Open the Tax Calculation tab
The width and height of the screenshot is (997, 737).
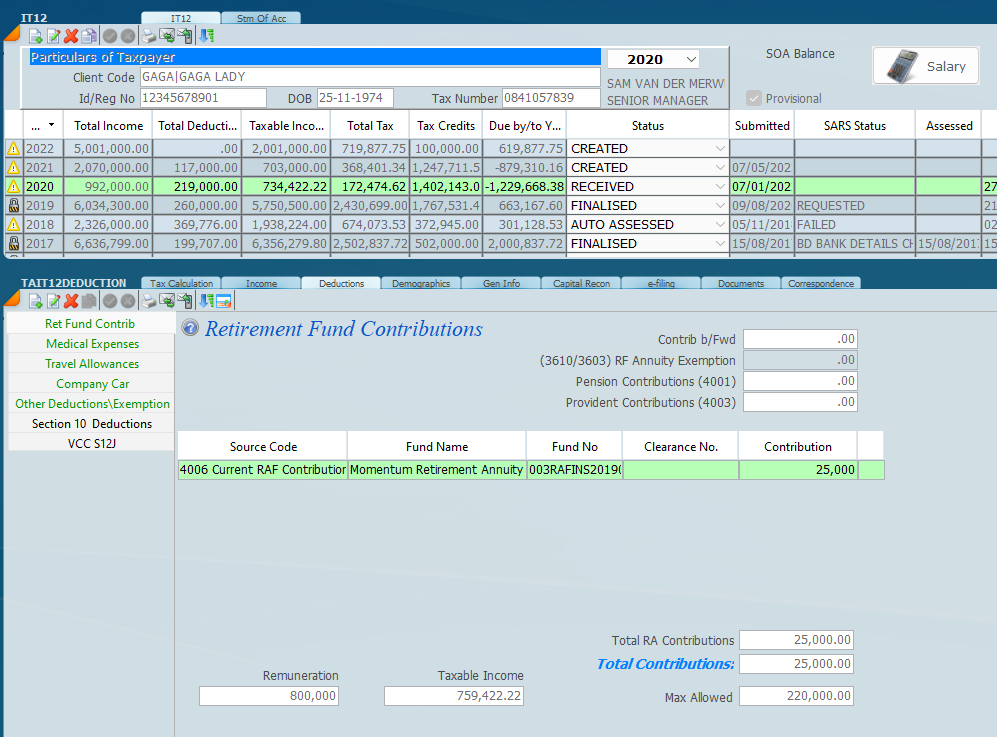coord(181,283)
